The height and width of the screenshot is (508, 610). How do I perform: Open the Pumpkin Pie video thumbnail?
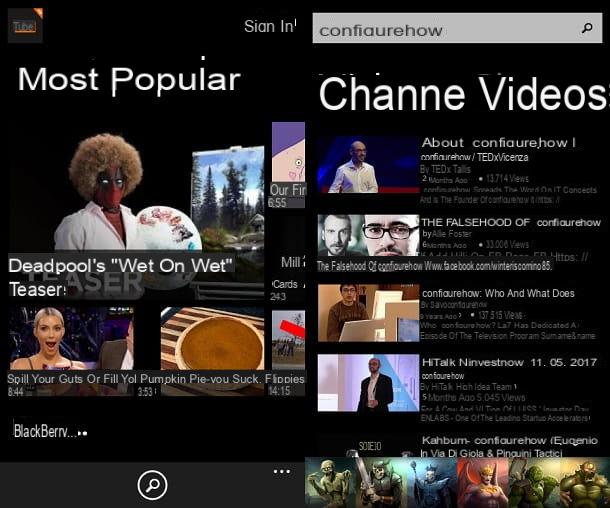(212, 338)
